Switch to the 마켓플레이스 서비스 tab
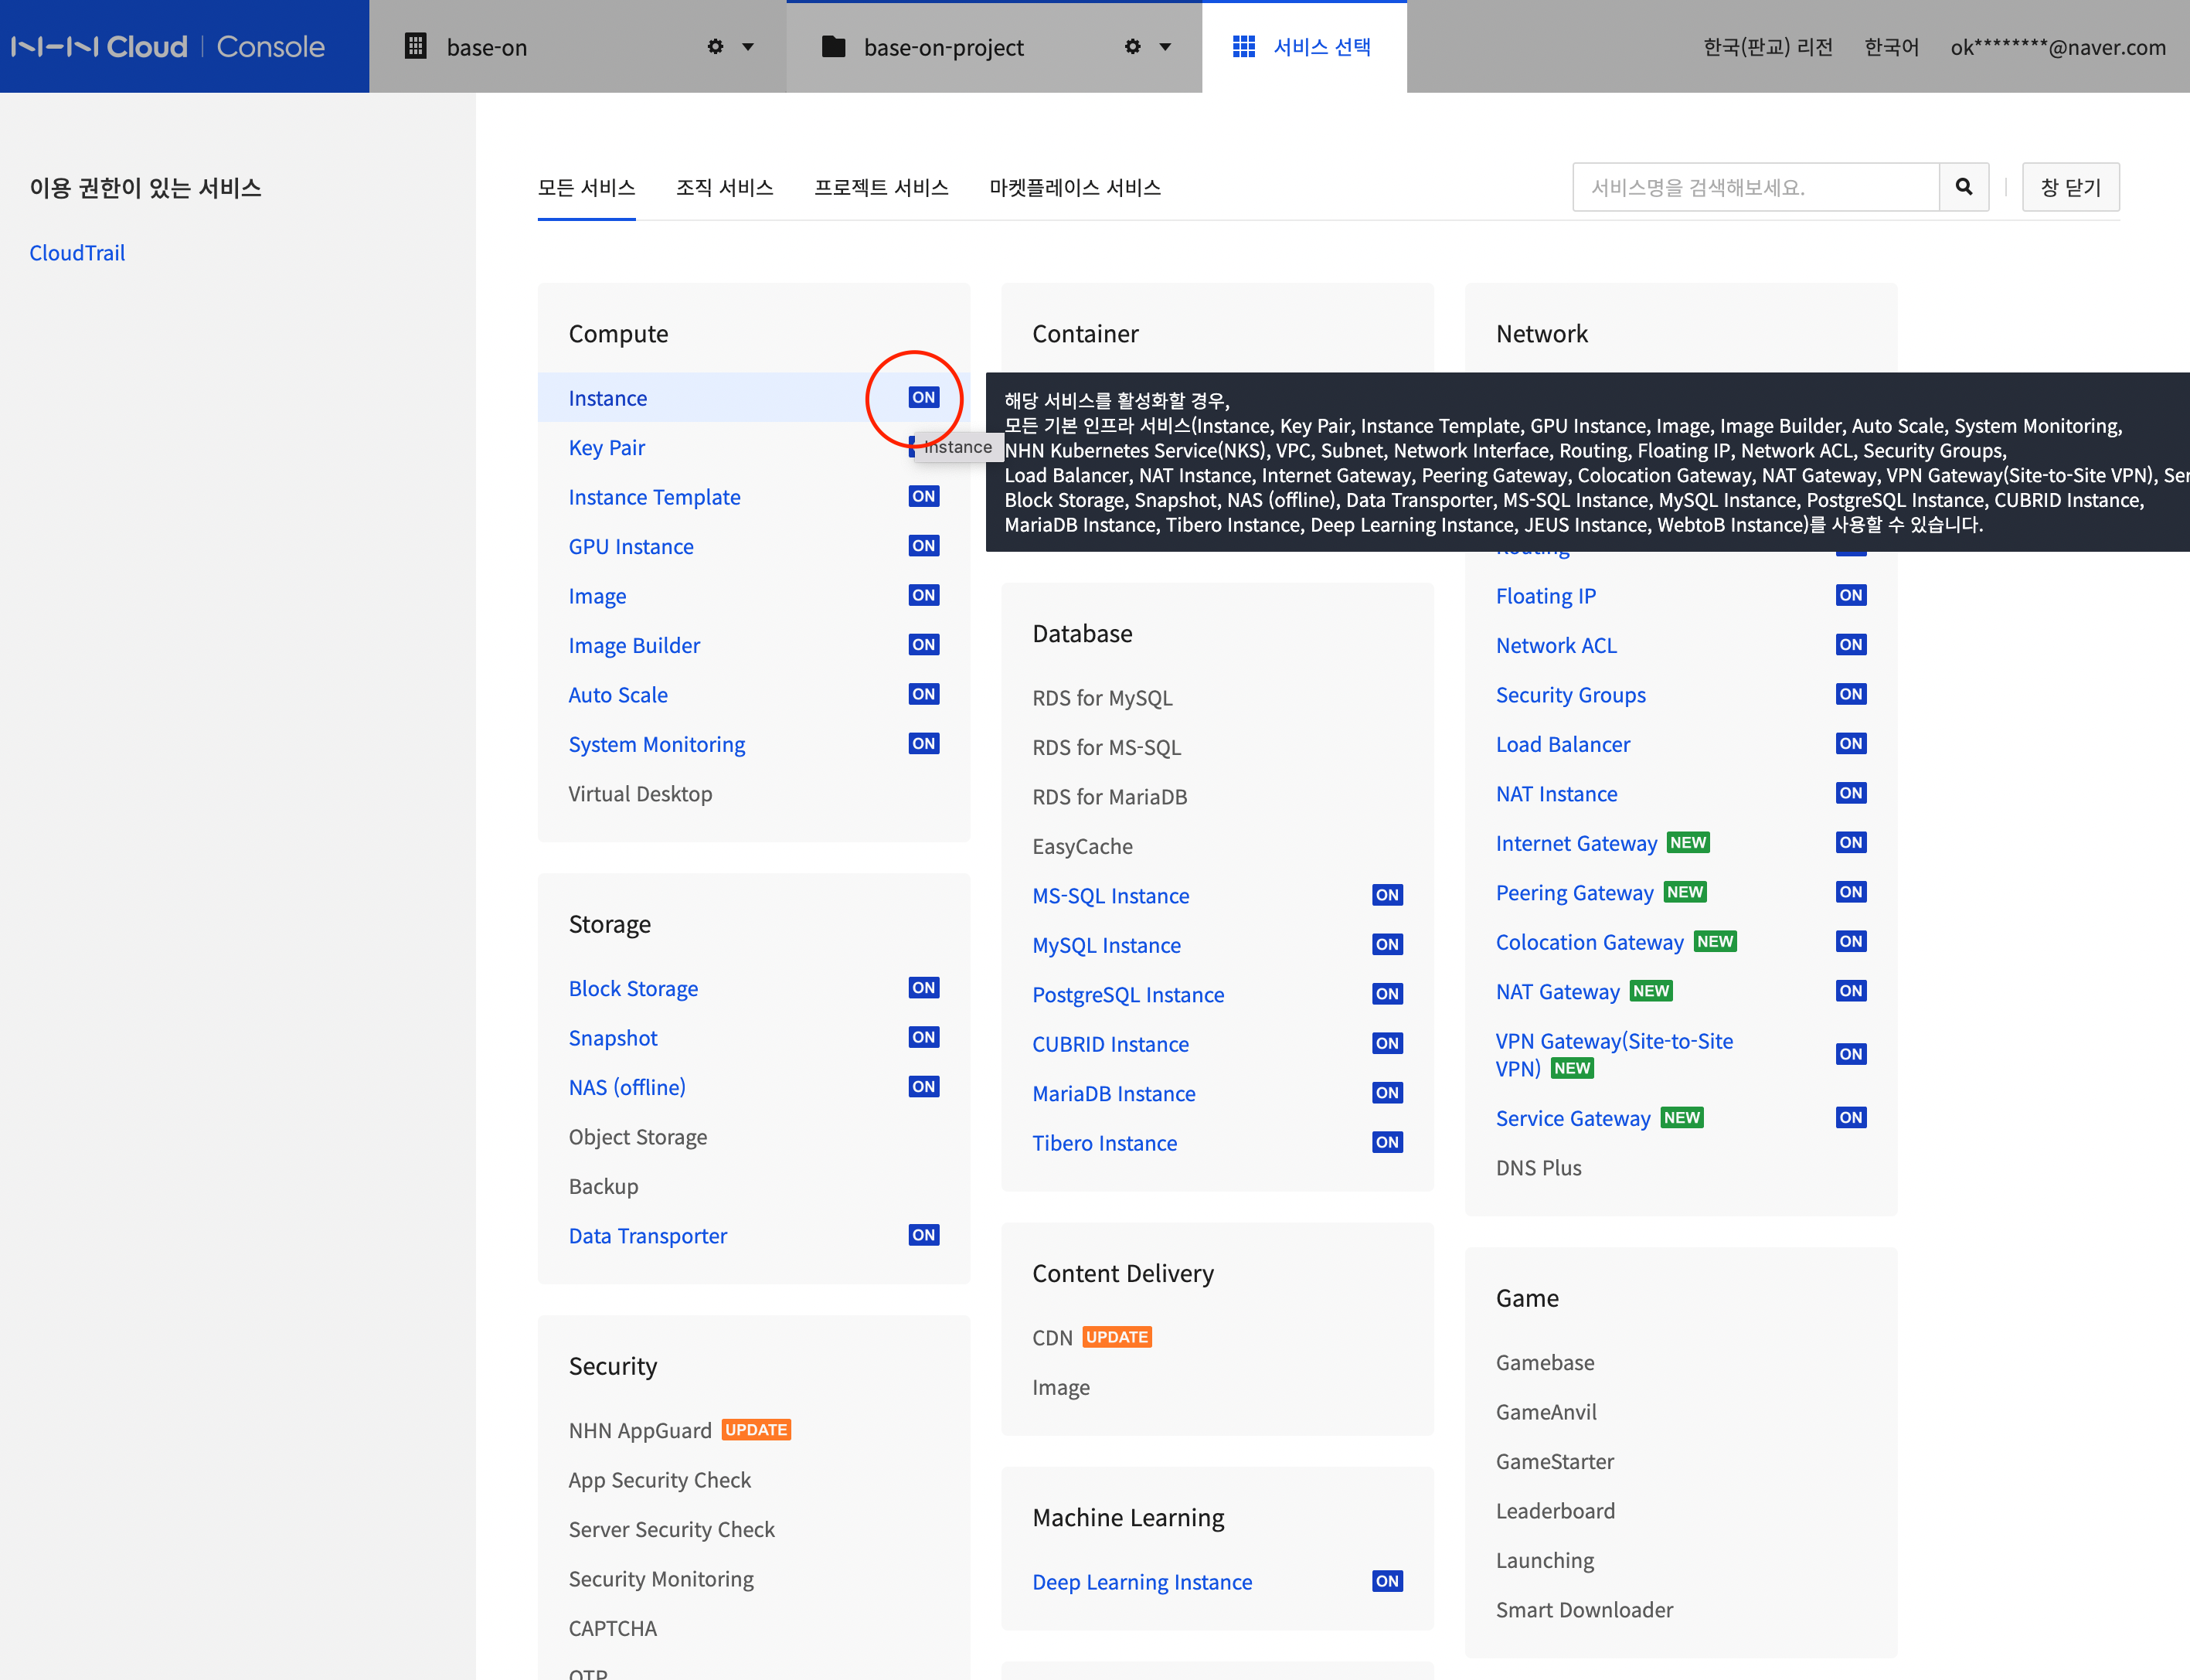Image resolution: width=2190 pixels, height=1680 pixels. click(1074, 188)
